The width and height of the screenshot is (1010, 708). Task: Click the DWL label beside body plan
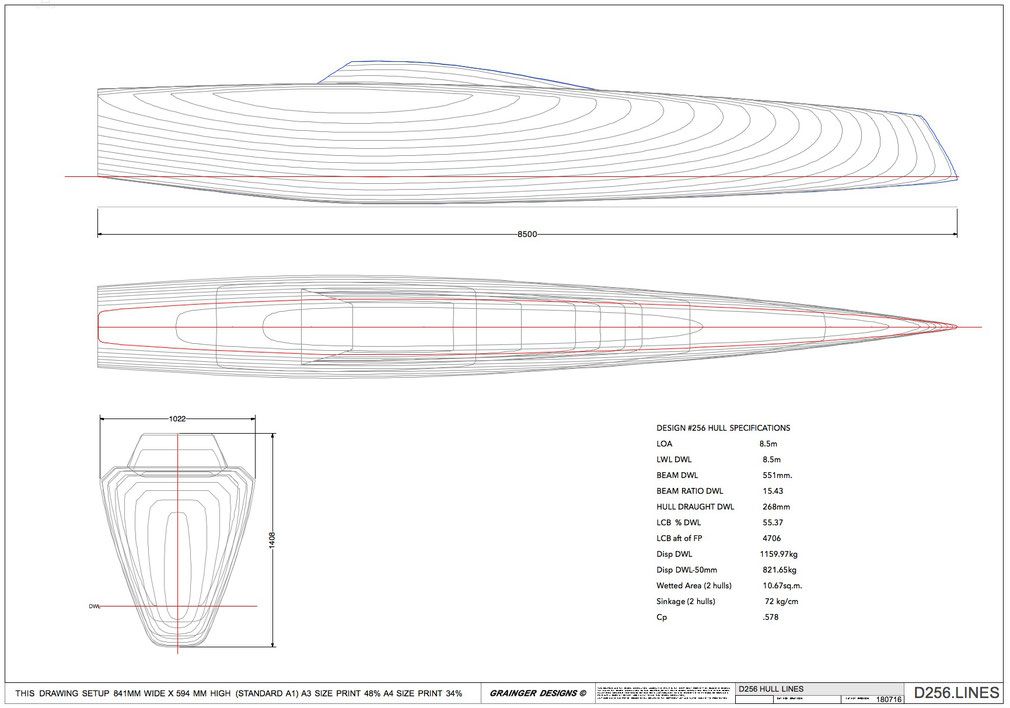(x=95, y=606)
